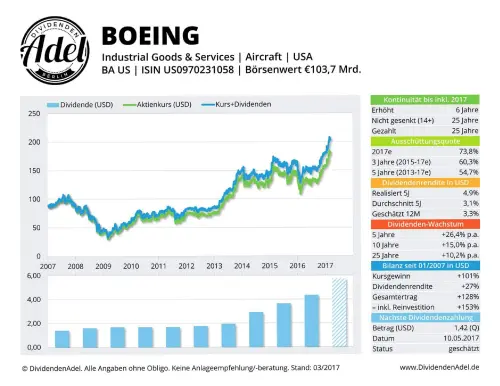The image size is (500, 386).
Task: Click the 'Dividendenrendite' +27% row
Action: (x=425, y=286)
